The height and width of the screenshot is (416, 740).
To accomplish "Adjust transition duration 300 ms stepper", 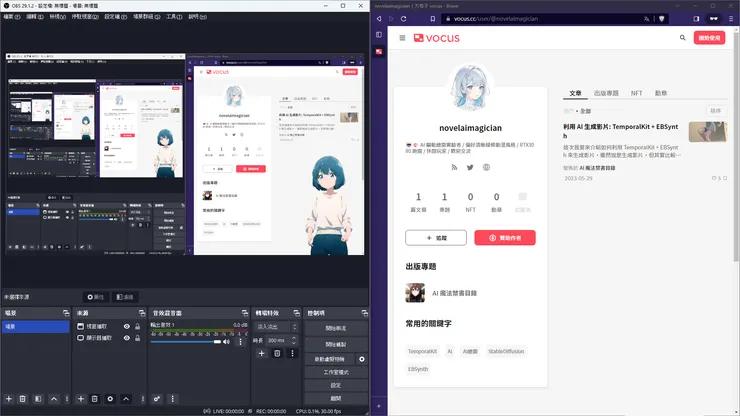I will point(294,340).
